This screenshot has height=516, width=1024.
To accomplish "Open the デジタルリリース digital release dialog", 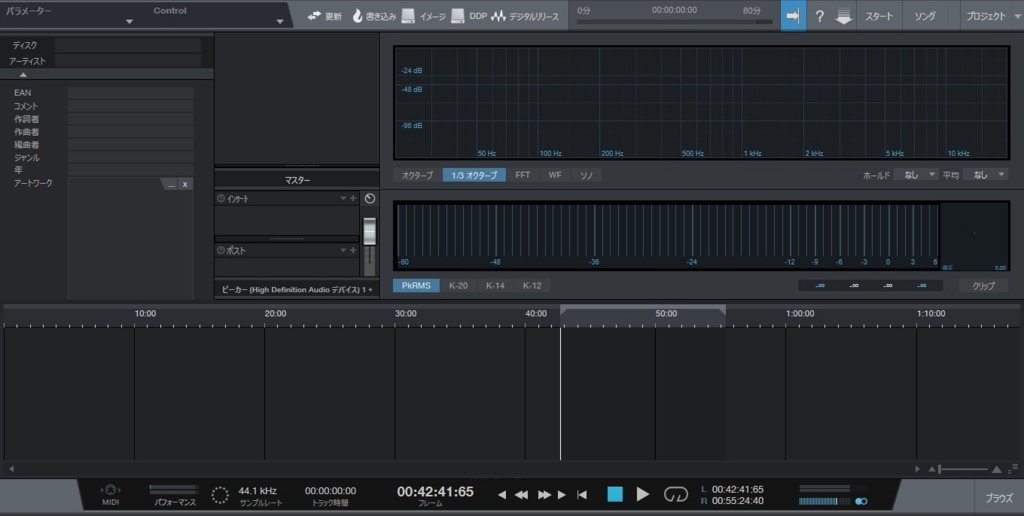I will [x=525, y=16].
